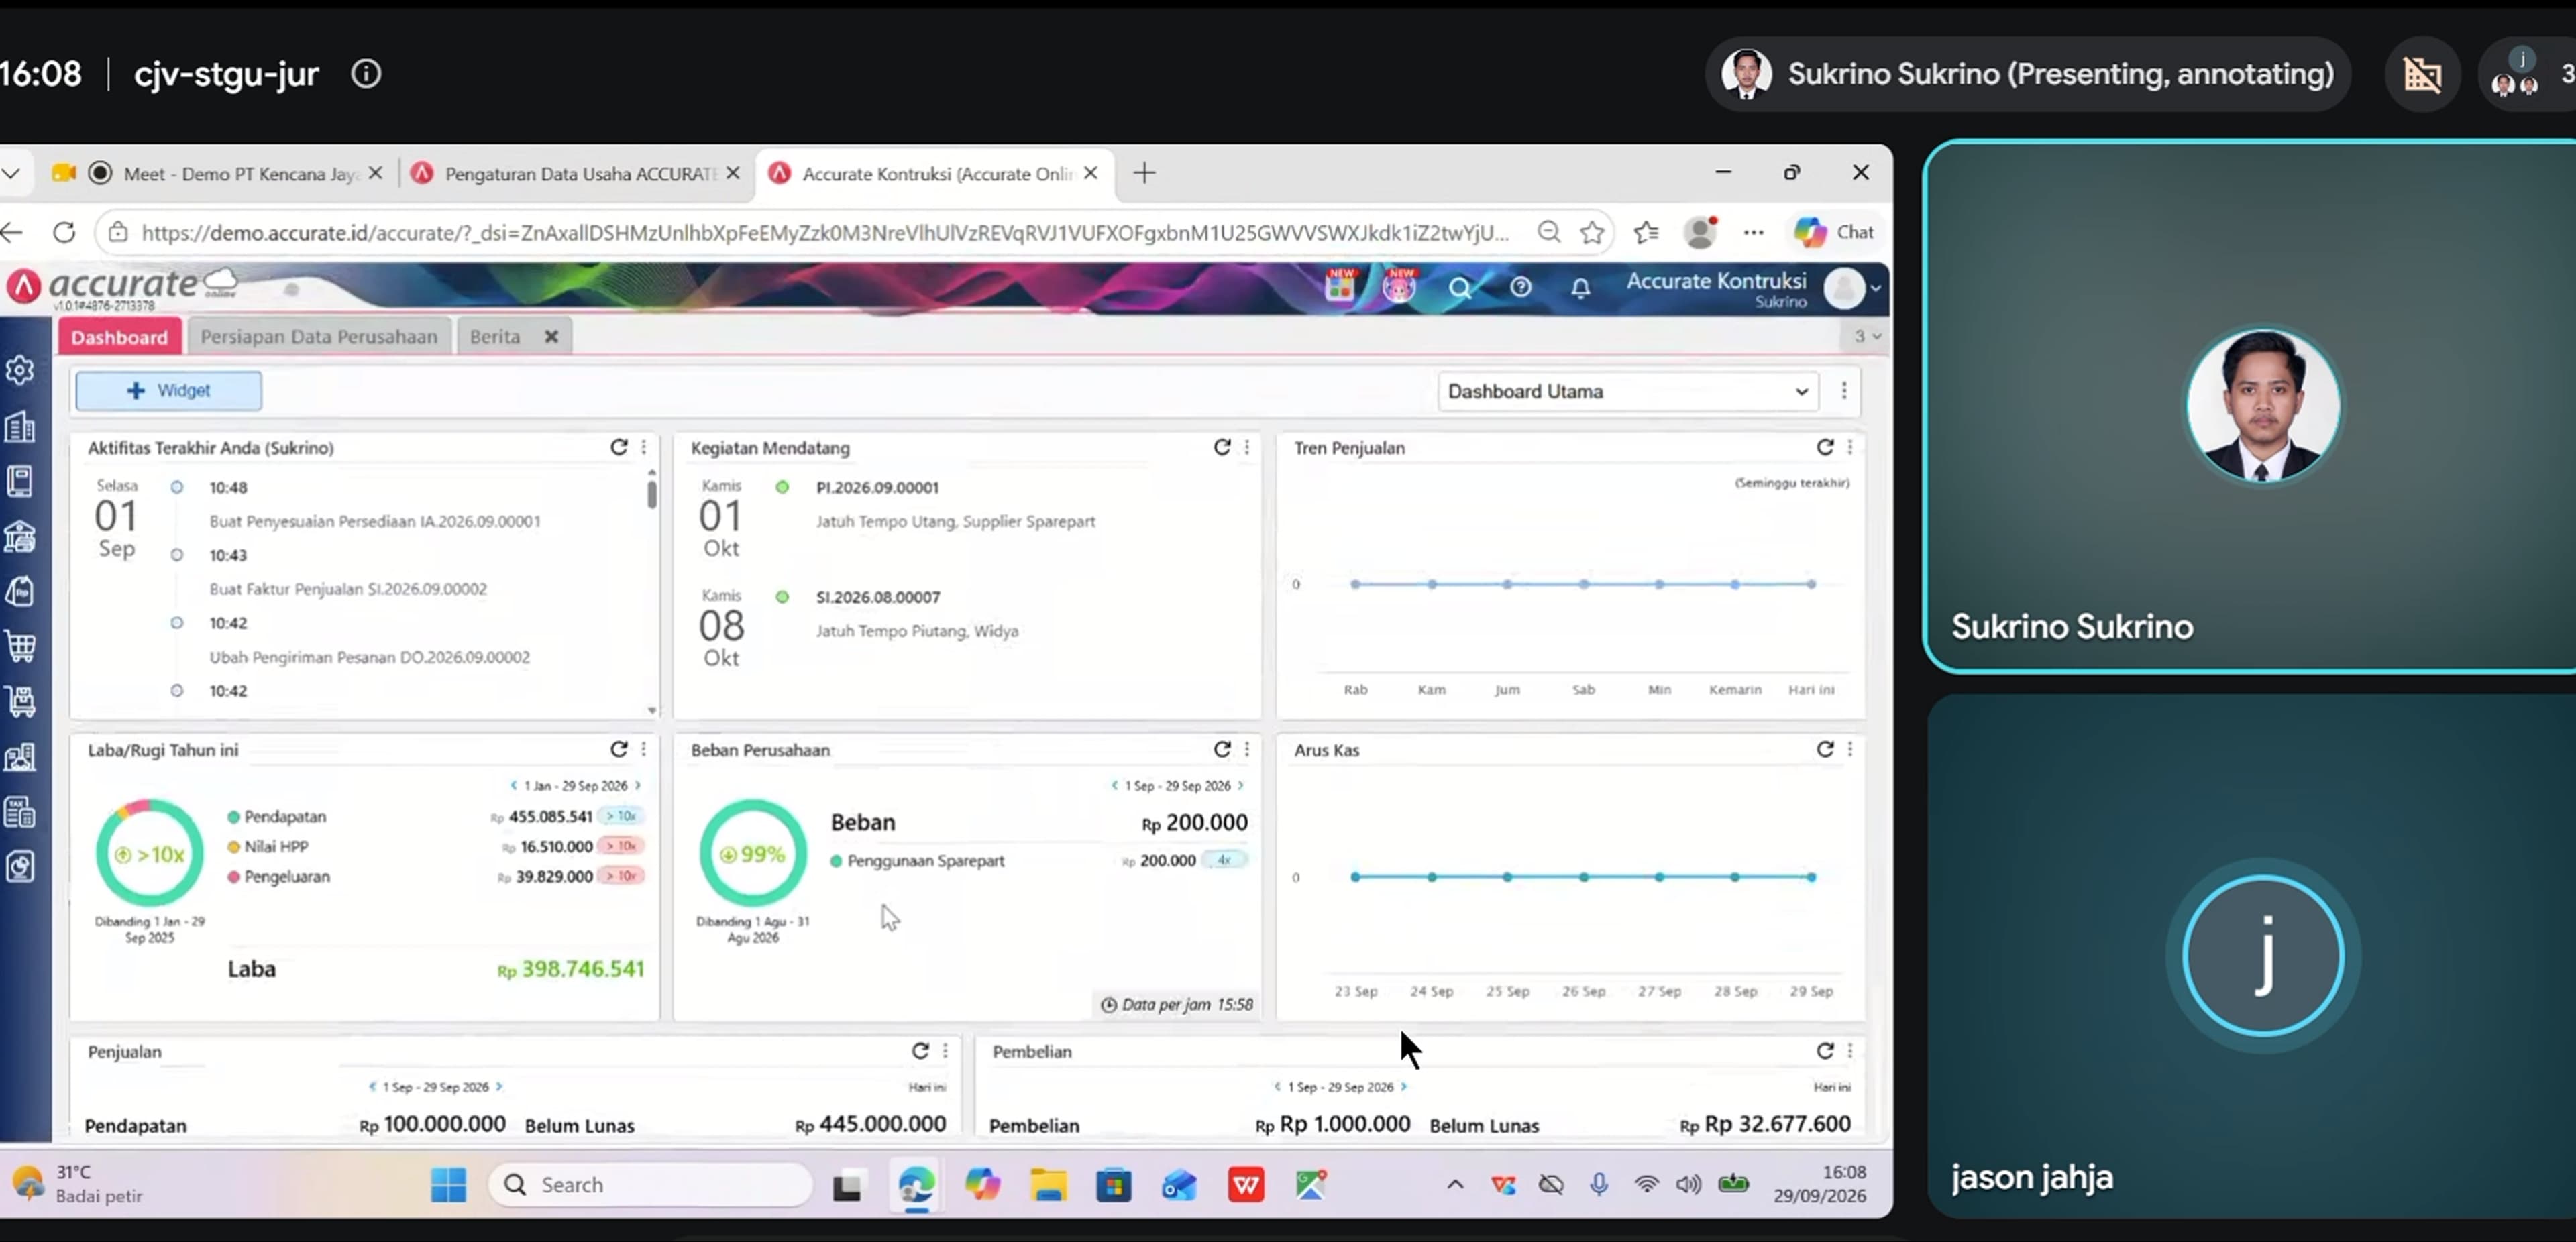The image size is (2576, 1242).
Task: Open the Windows Start button
Action: click(448, 1184)
